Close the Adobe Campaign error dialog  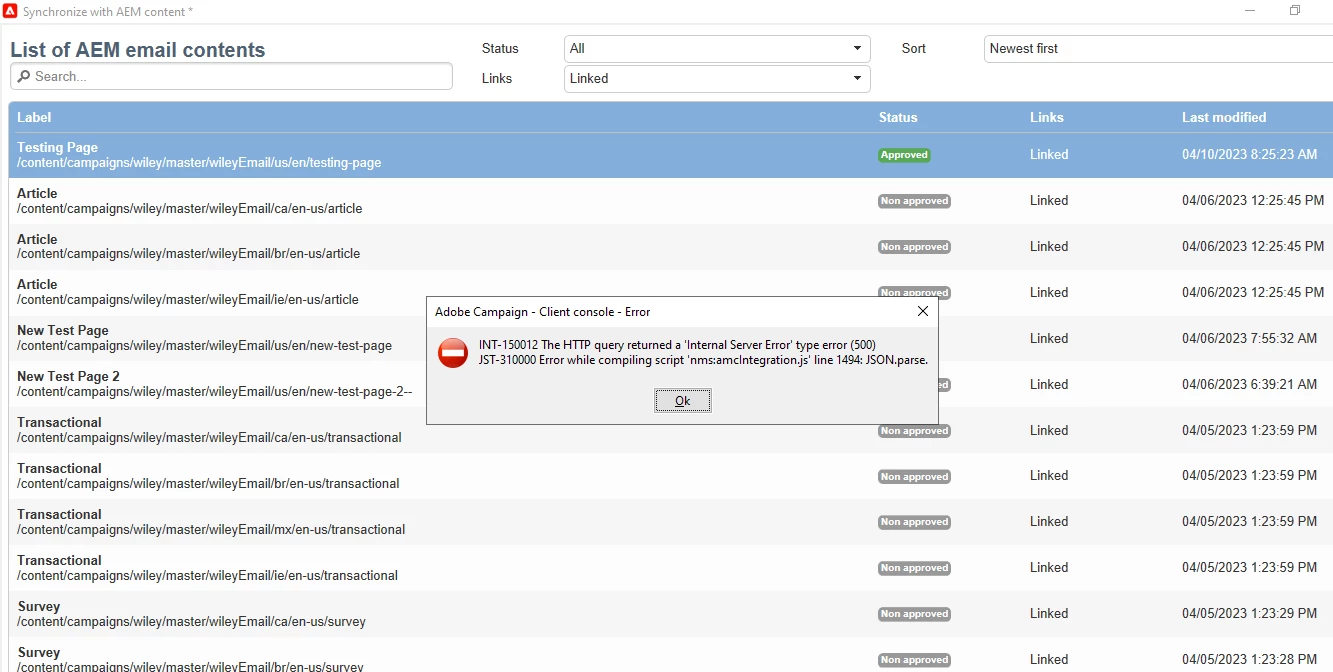(922, 312)
